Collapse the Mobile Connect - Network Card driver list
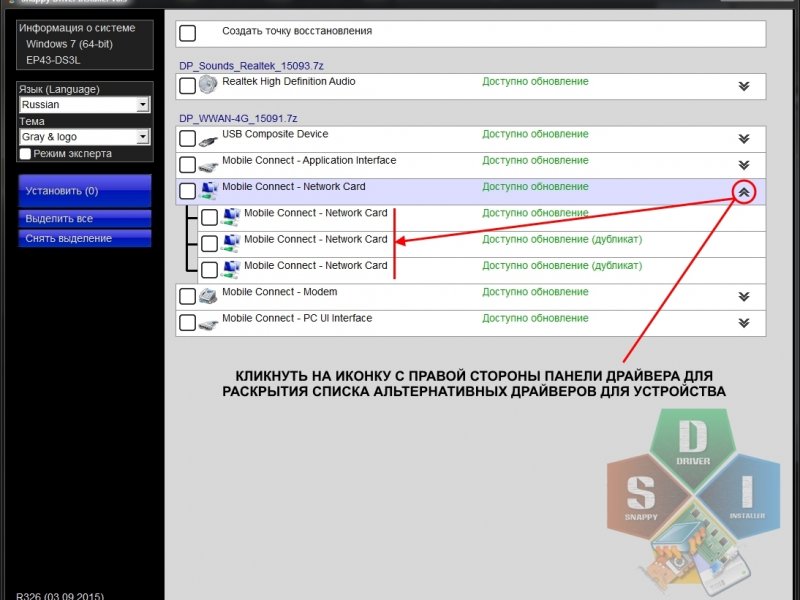Viewport: 800px width, 600px height. tap(744, 192)
